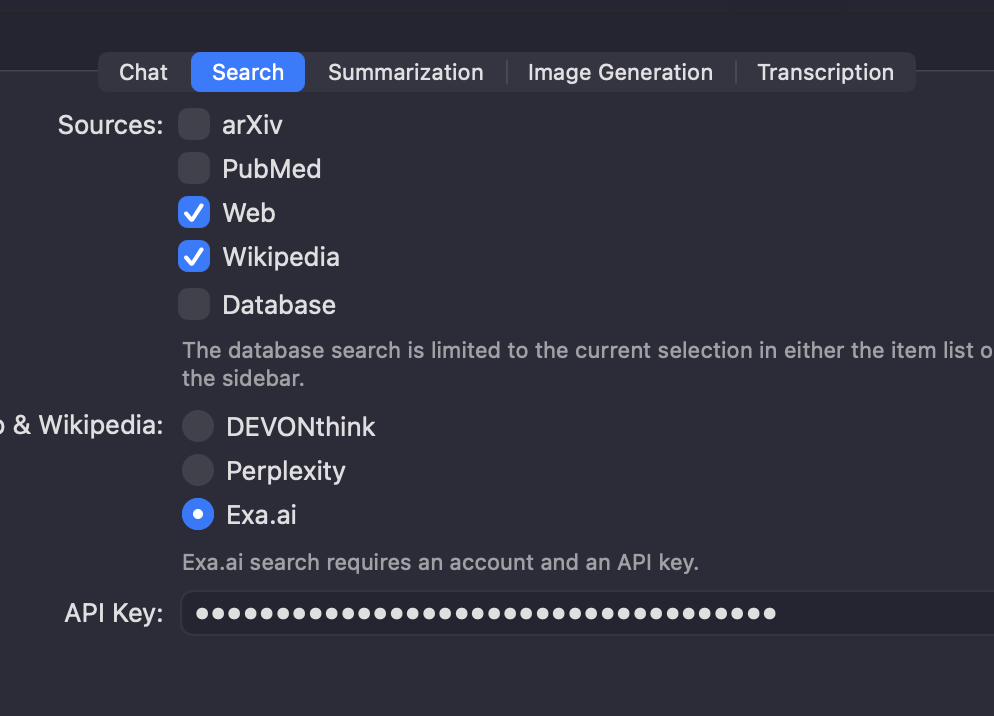This screenshot has height=716, width=994.
Task: Click the Exa.ai account requirement note
Action: tap(440, 562)
